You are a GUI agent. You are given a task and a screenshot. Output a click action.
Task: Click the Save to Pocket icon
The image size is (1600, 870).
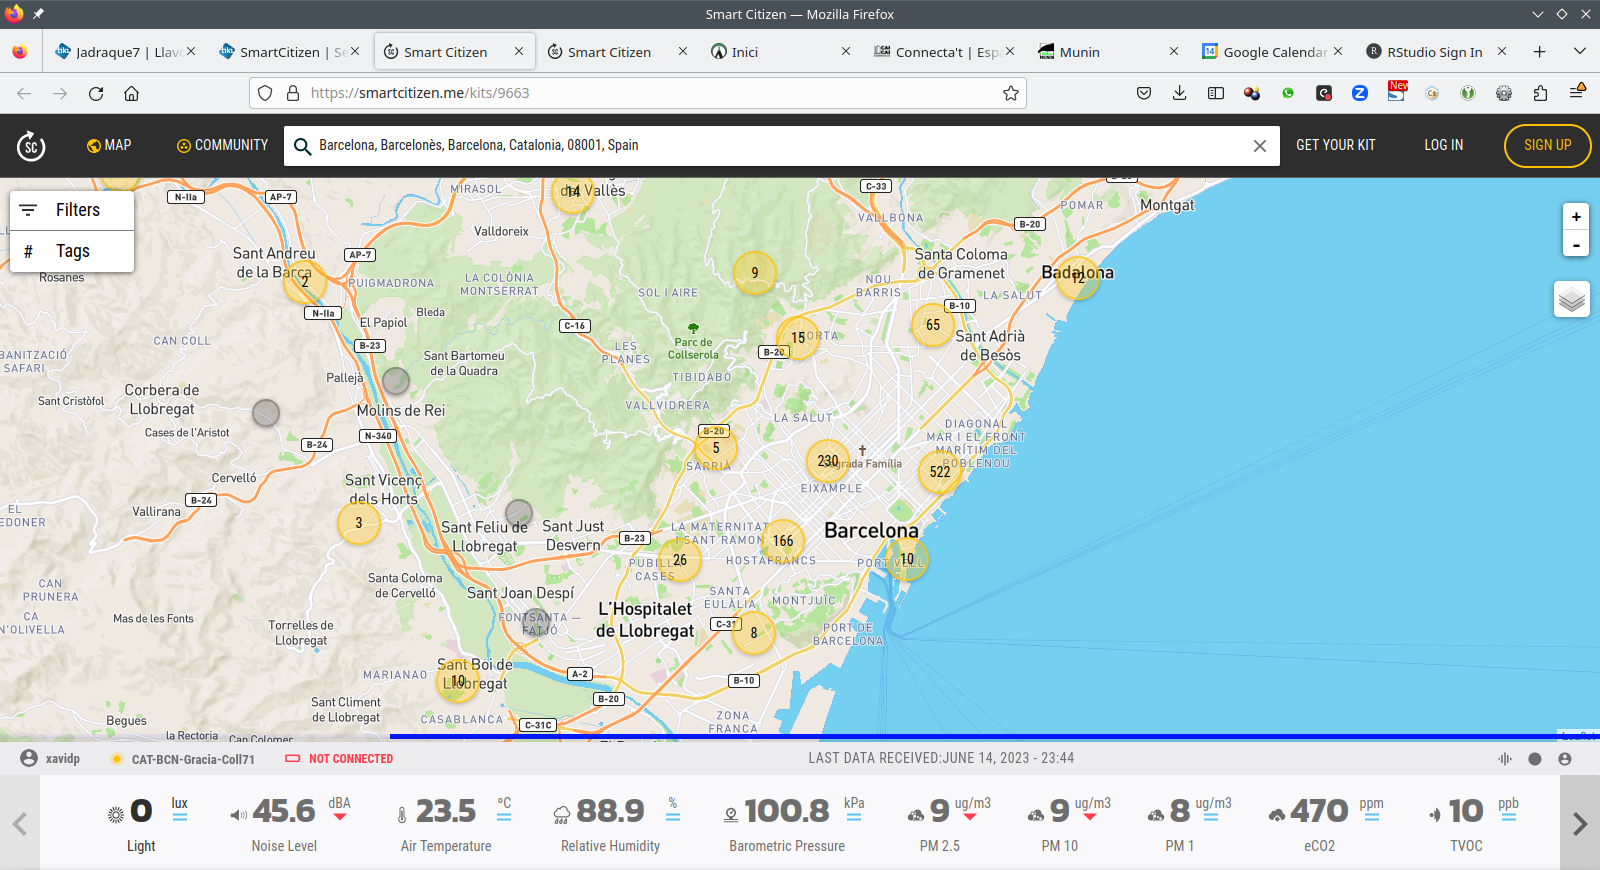(x=1144, y=93)
